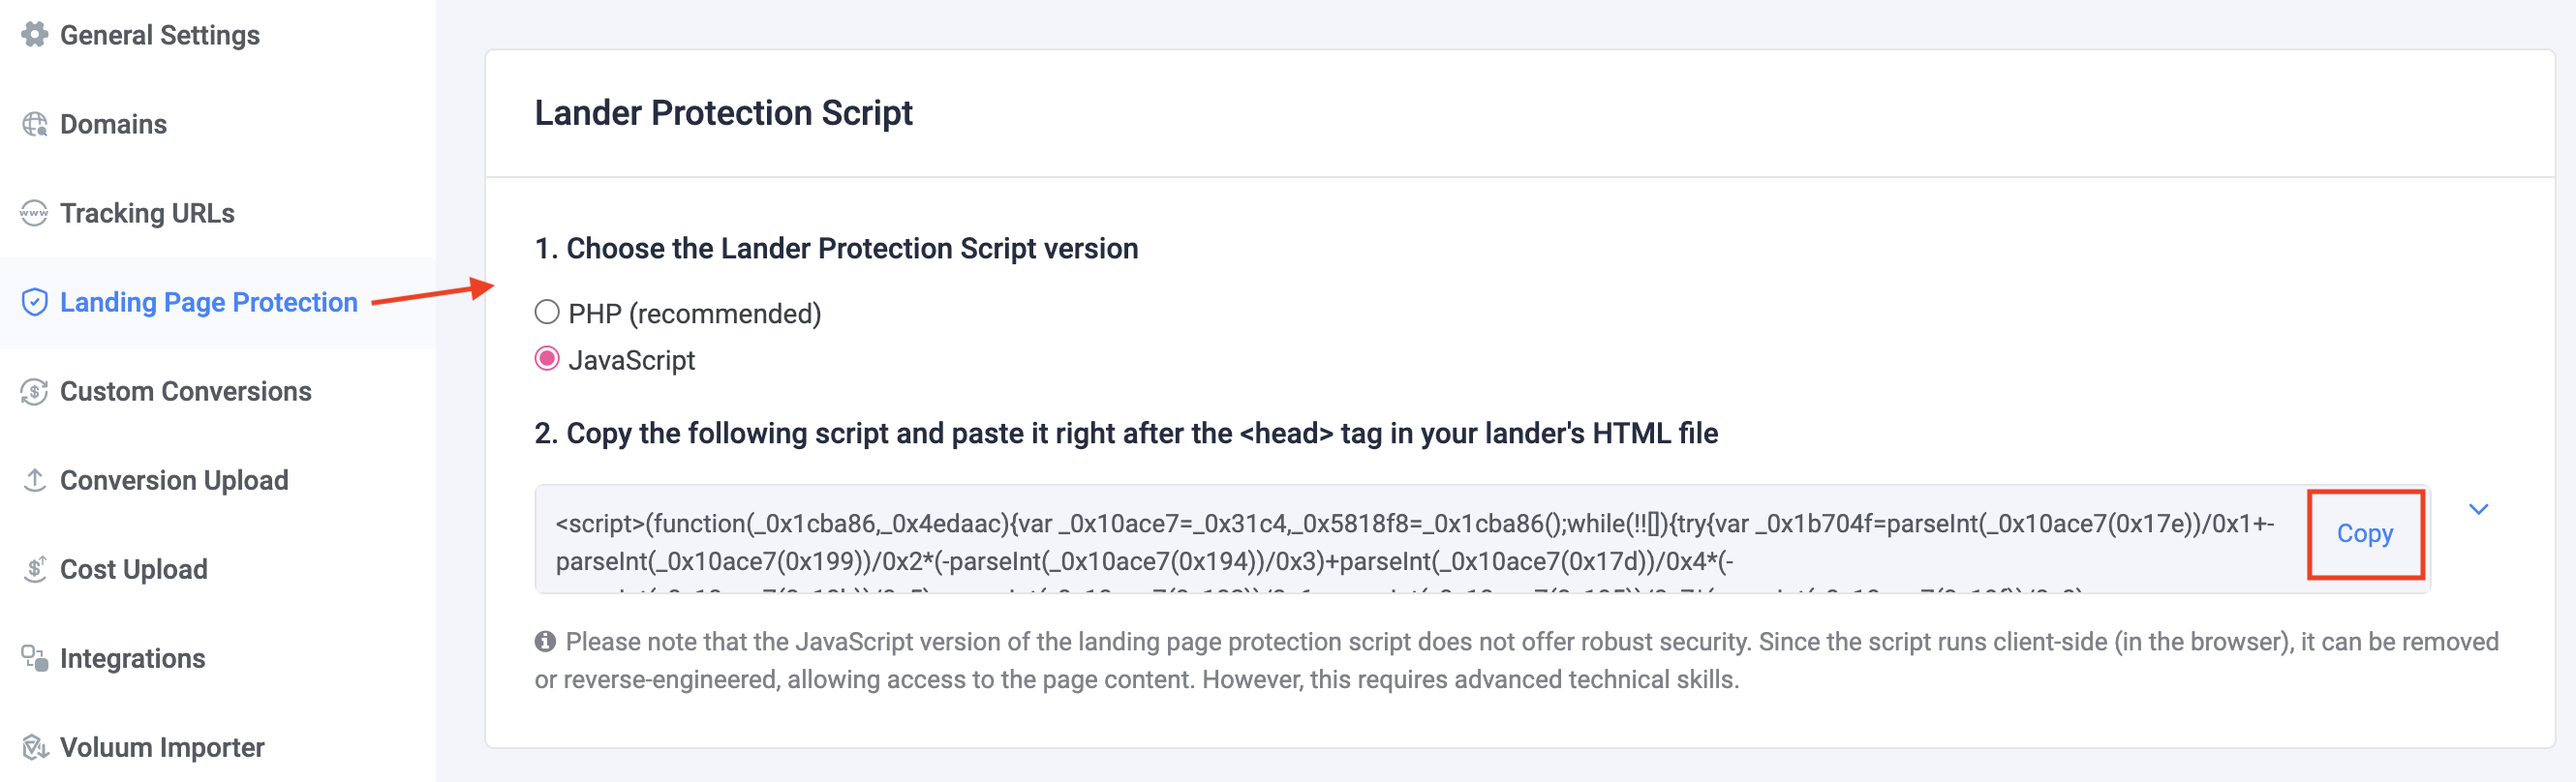Click the Conversion Upload arrow icon
2576x782 pixels.
[x=33, y=480]
